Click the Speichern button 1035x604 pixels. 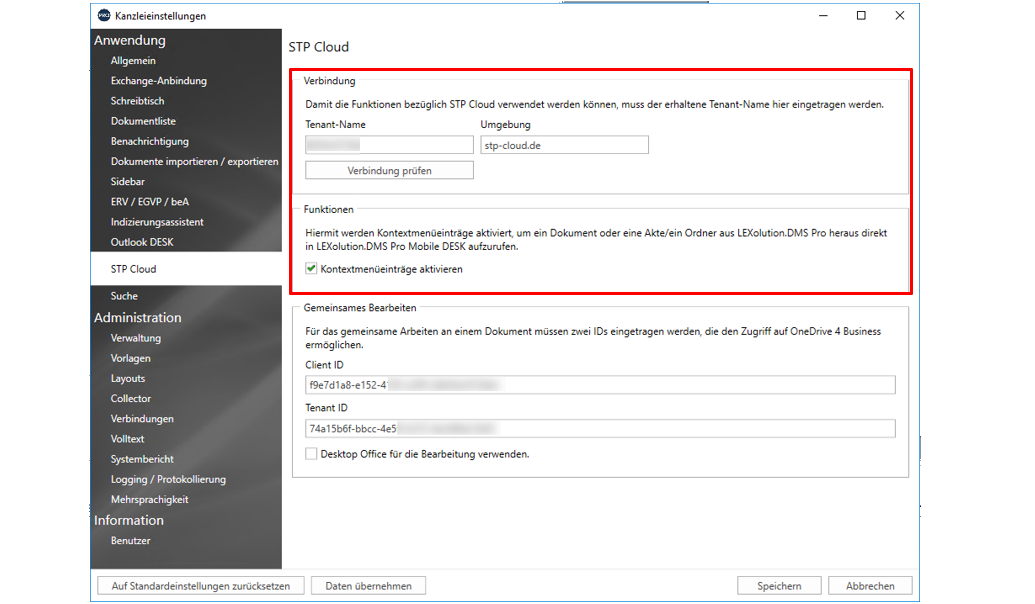coord(780,586)
